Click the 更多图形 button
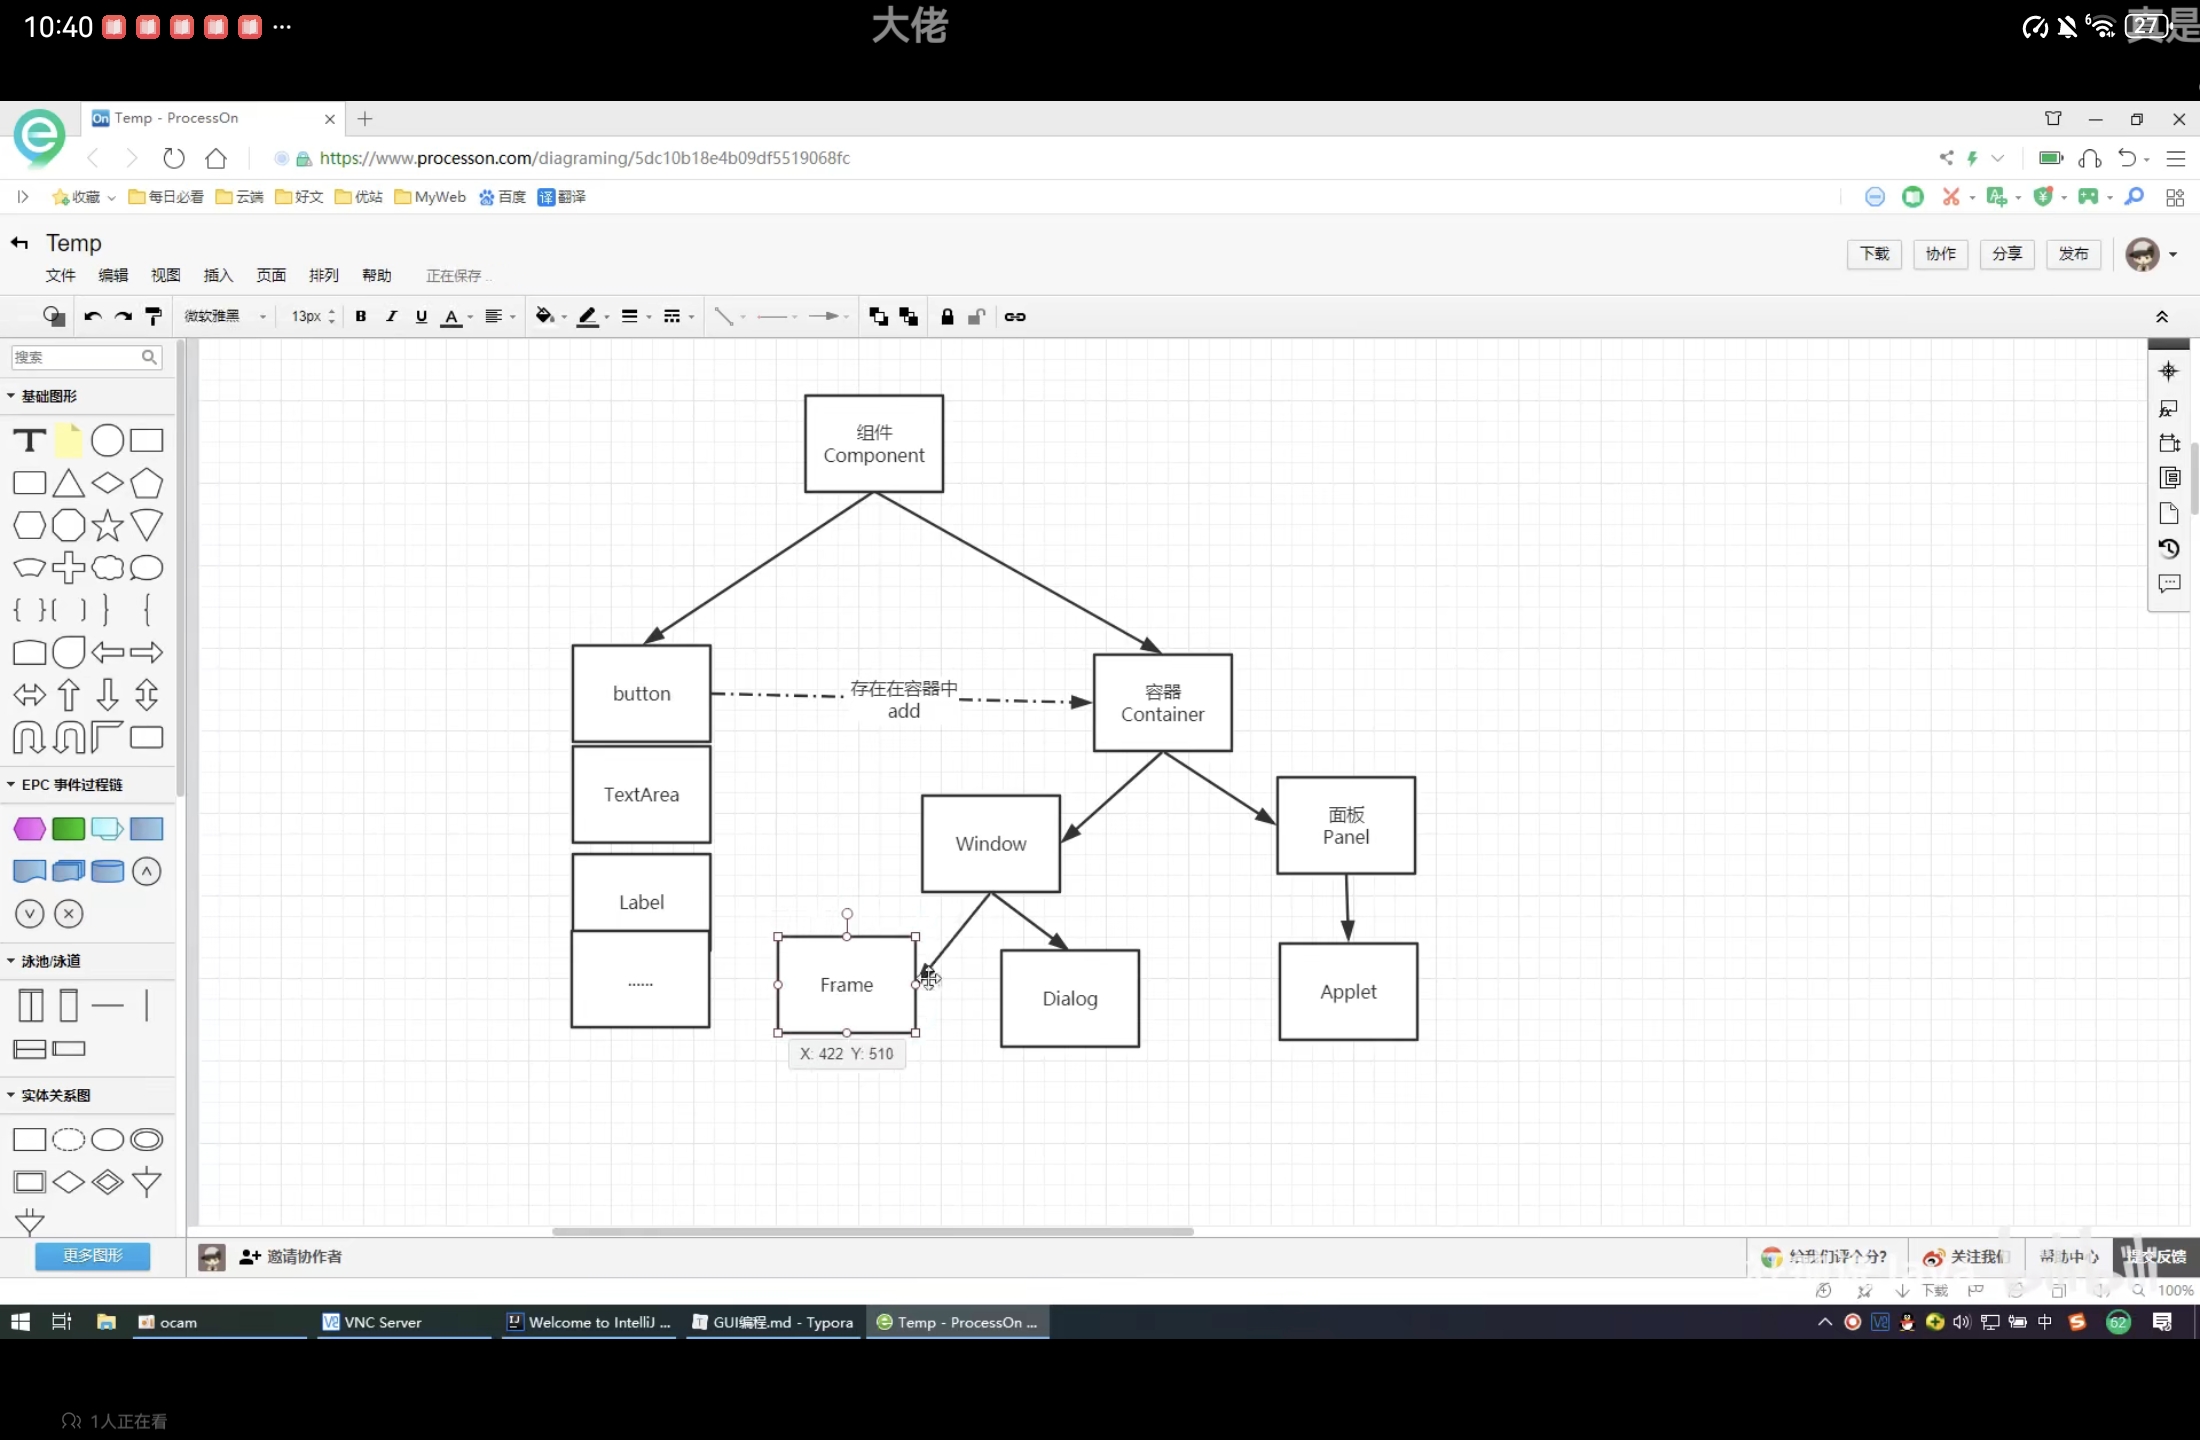Screen dimensions: 2200x1440 [92, 1255]
